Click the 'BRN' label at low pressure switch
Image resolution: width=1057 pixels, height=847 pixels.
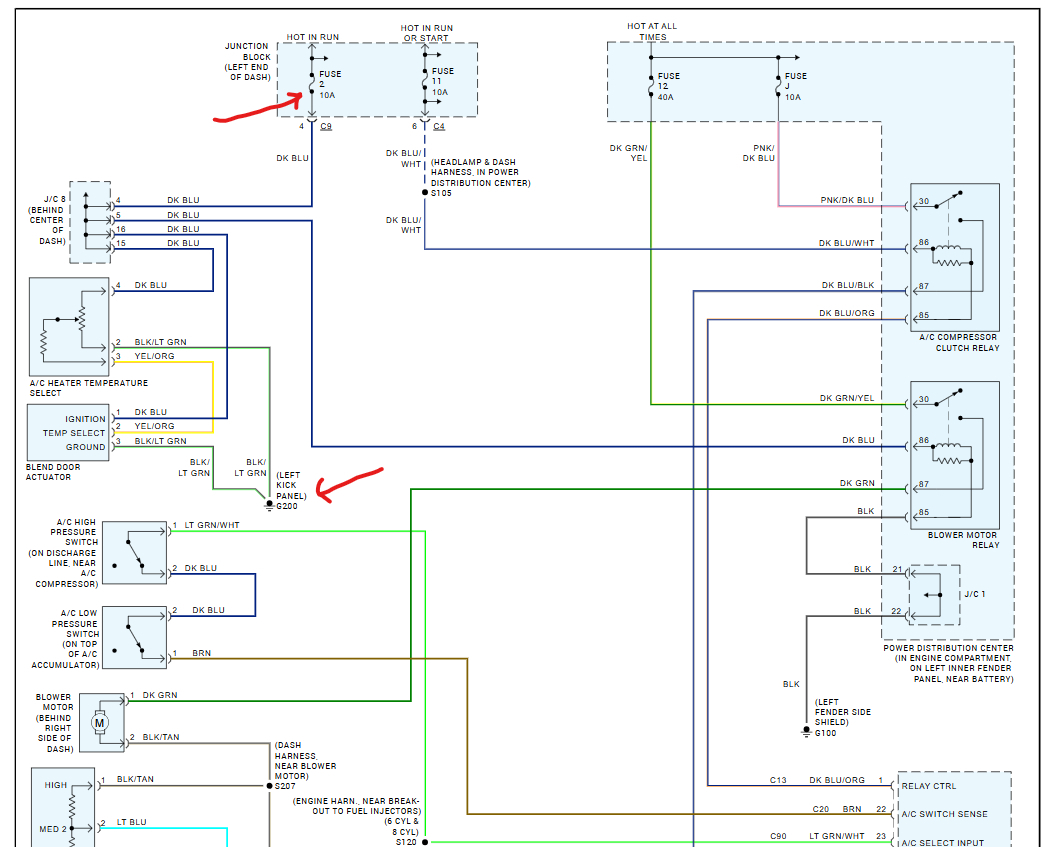pos(202,653)
